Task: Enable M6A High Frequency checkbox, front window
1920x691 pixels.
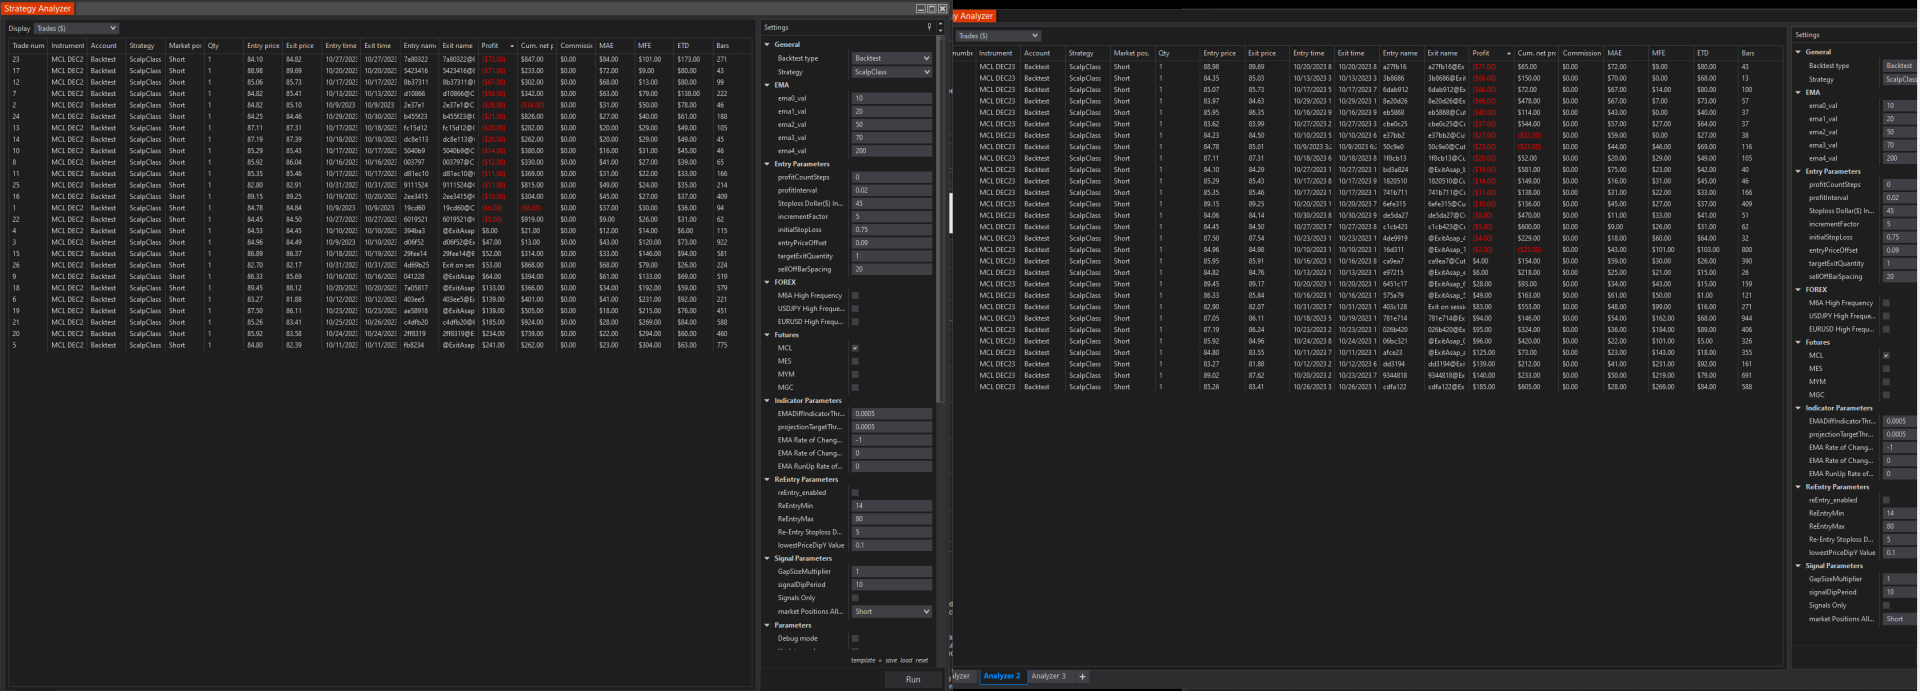Action: pyautogui.click(x=855, y=296)
